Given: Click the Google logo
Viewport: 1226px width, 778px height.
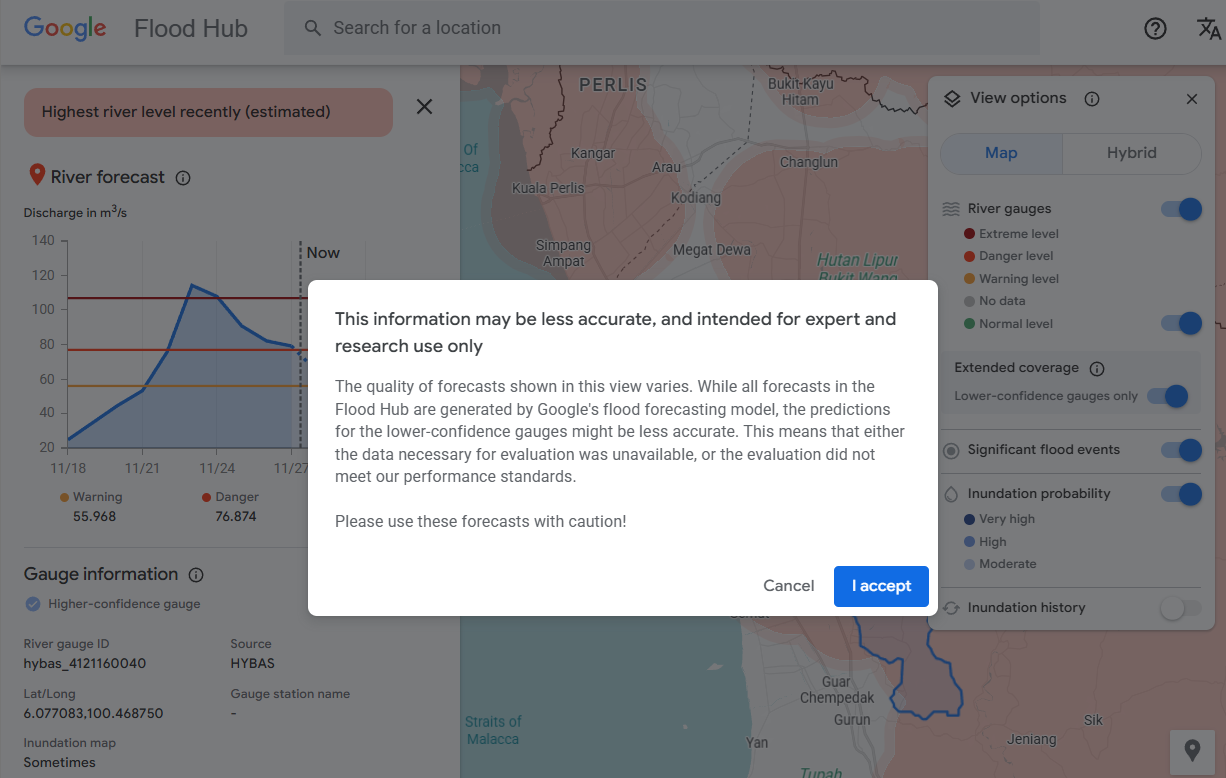Looking at the screenshot, I should pos(65,28).
